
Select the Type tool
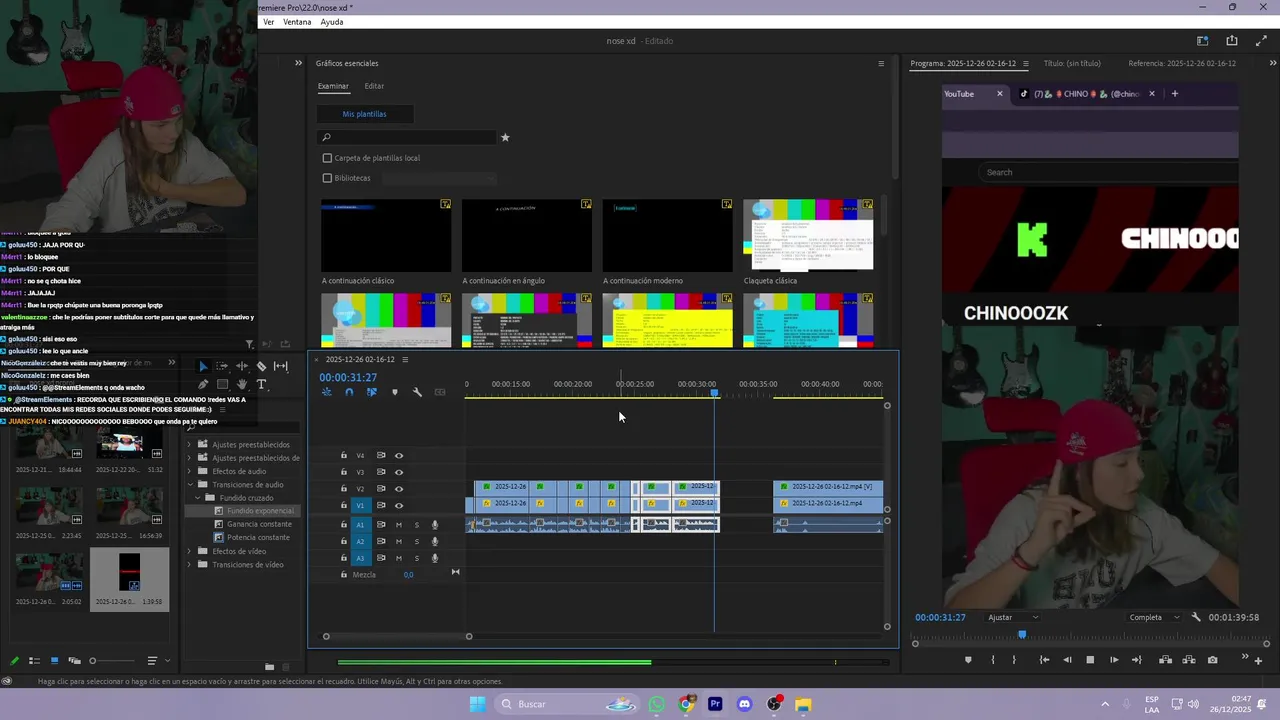[261, 384]
